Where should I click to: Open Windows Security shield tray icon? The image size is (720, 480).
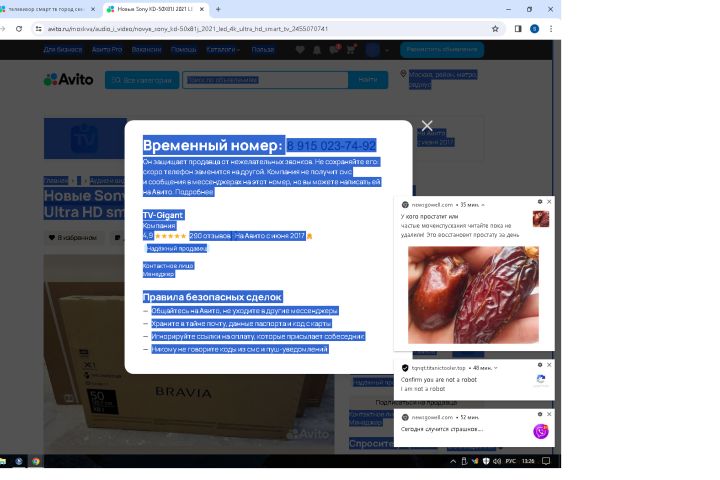(486, 461)
